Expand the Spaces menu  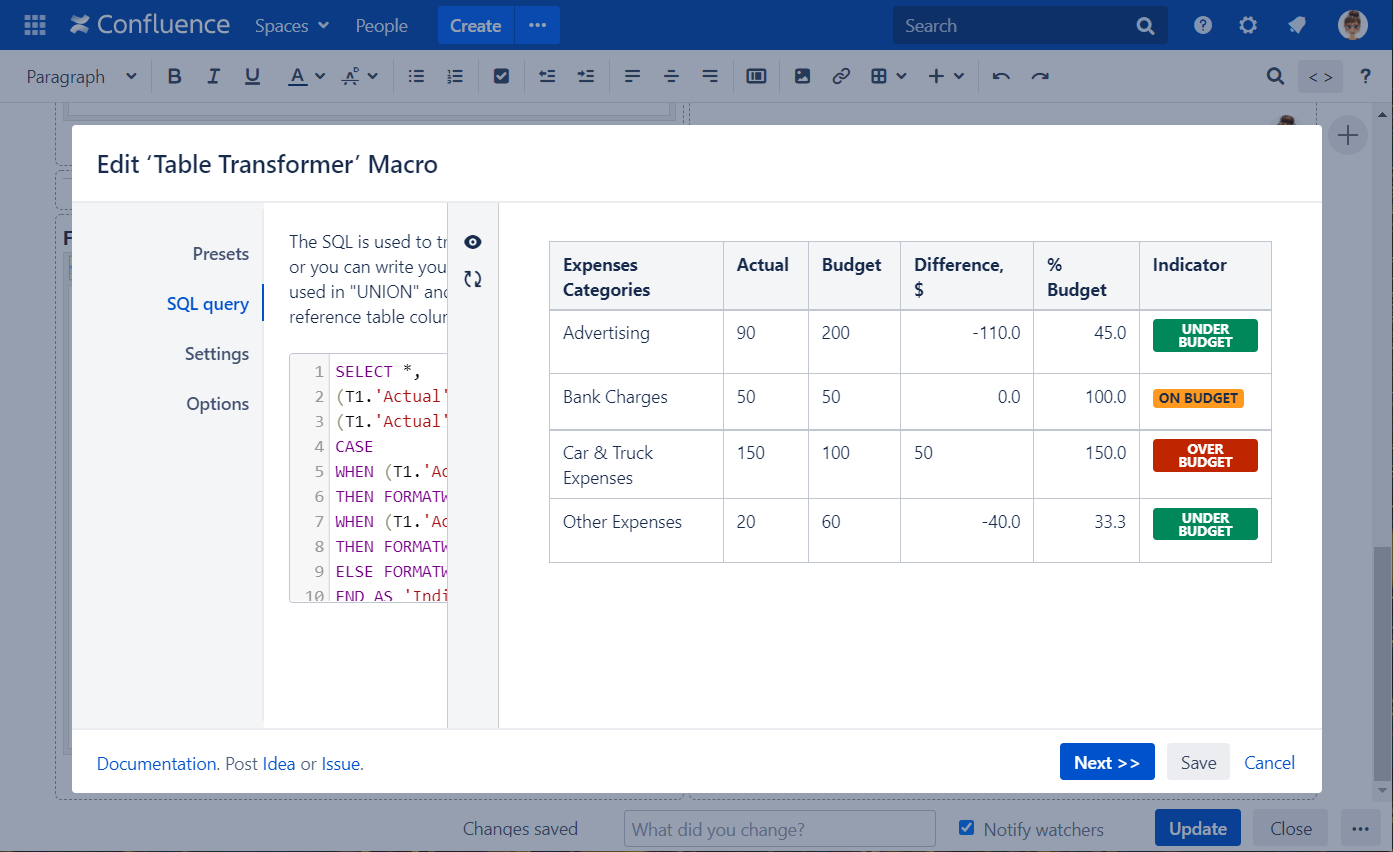pos(291,25)
